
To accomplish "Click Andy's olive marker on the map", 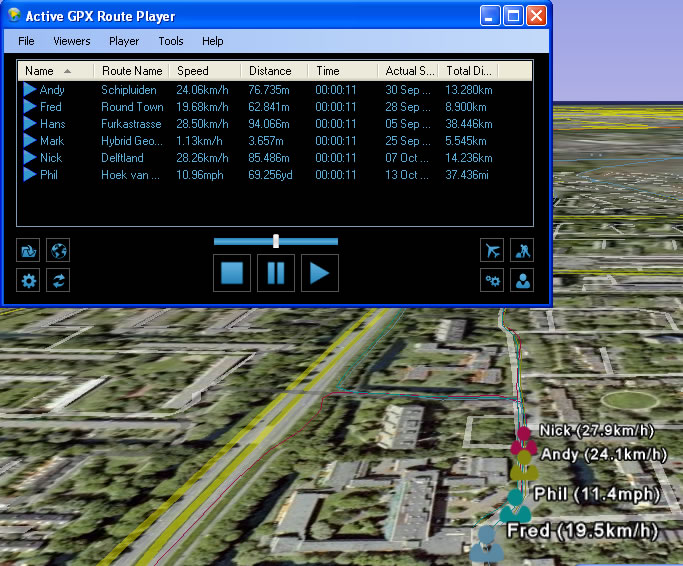I will coord(524,465).
